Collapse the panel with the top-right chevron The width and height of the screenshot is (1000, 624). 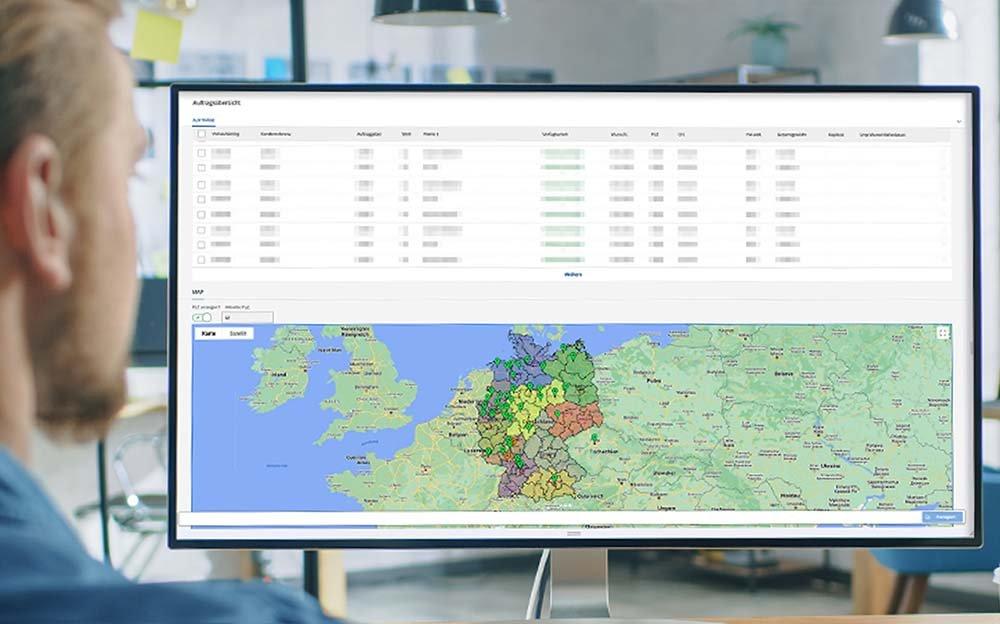(x=959, y=121)
